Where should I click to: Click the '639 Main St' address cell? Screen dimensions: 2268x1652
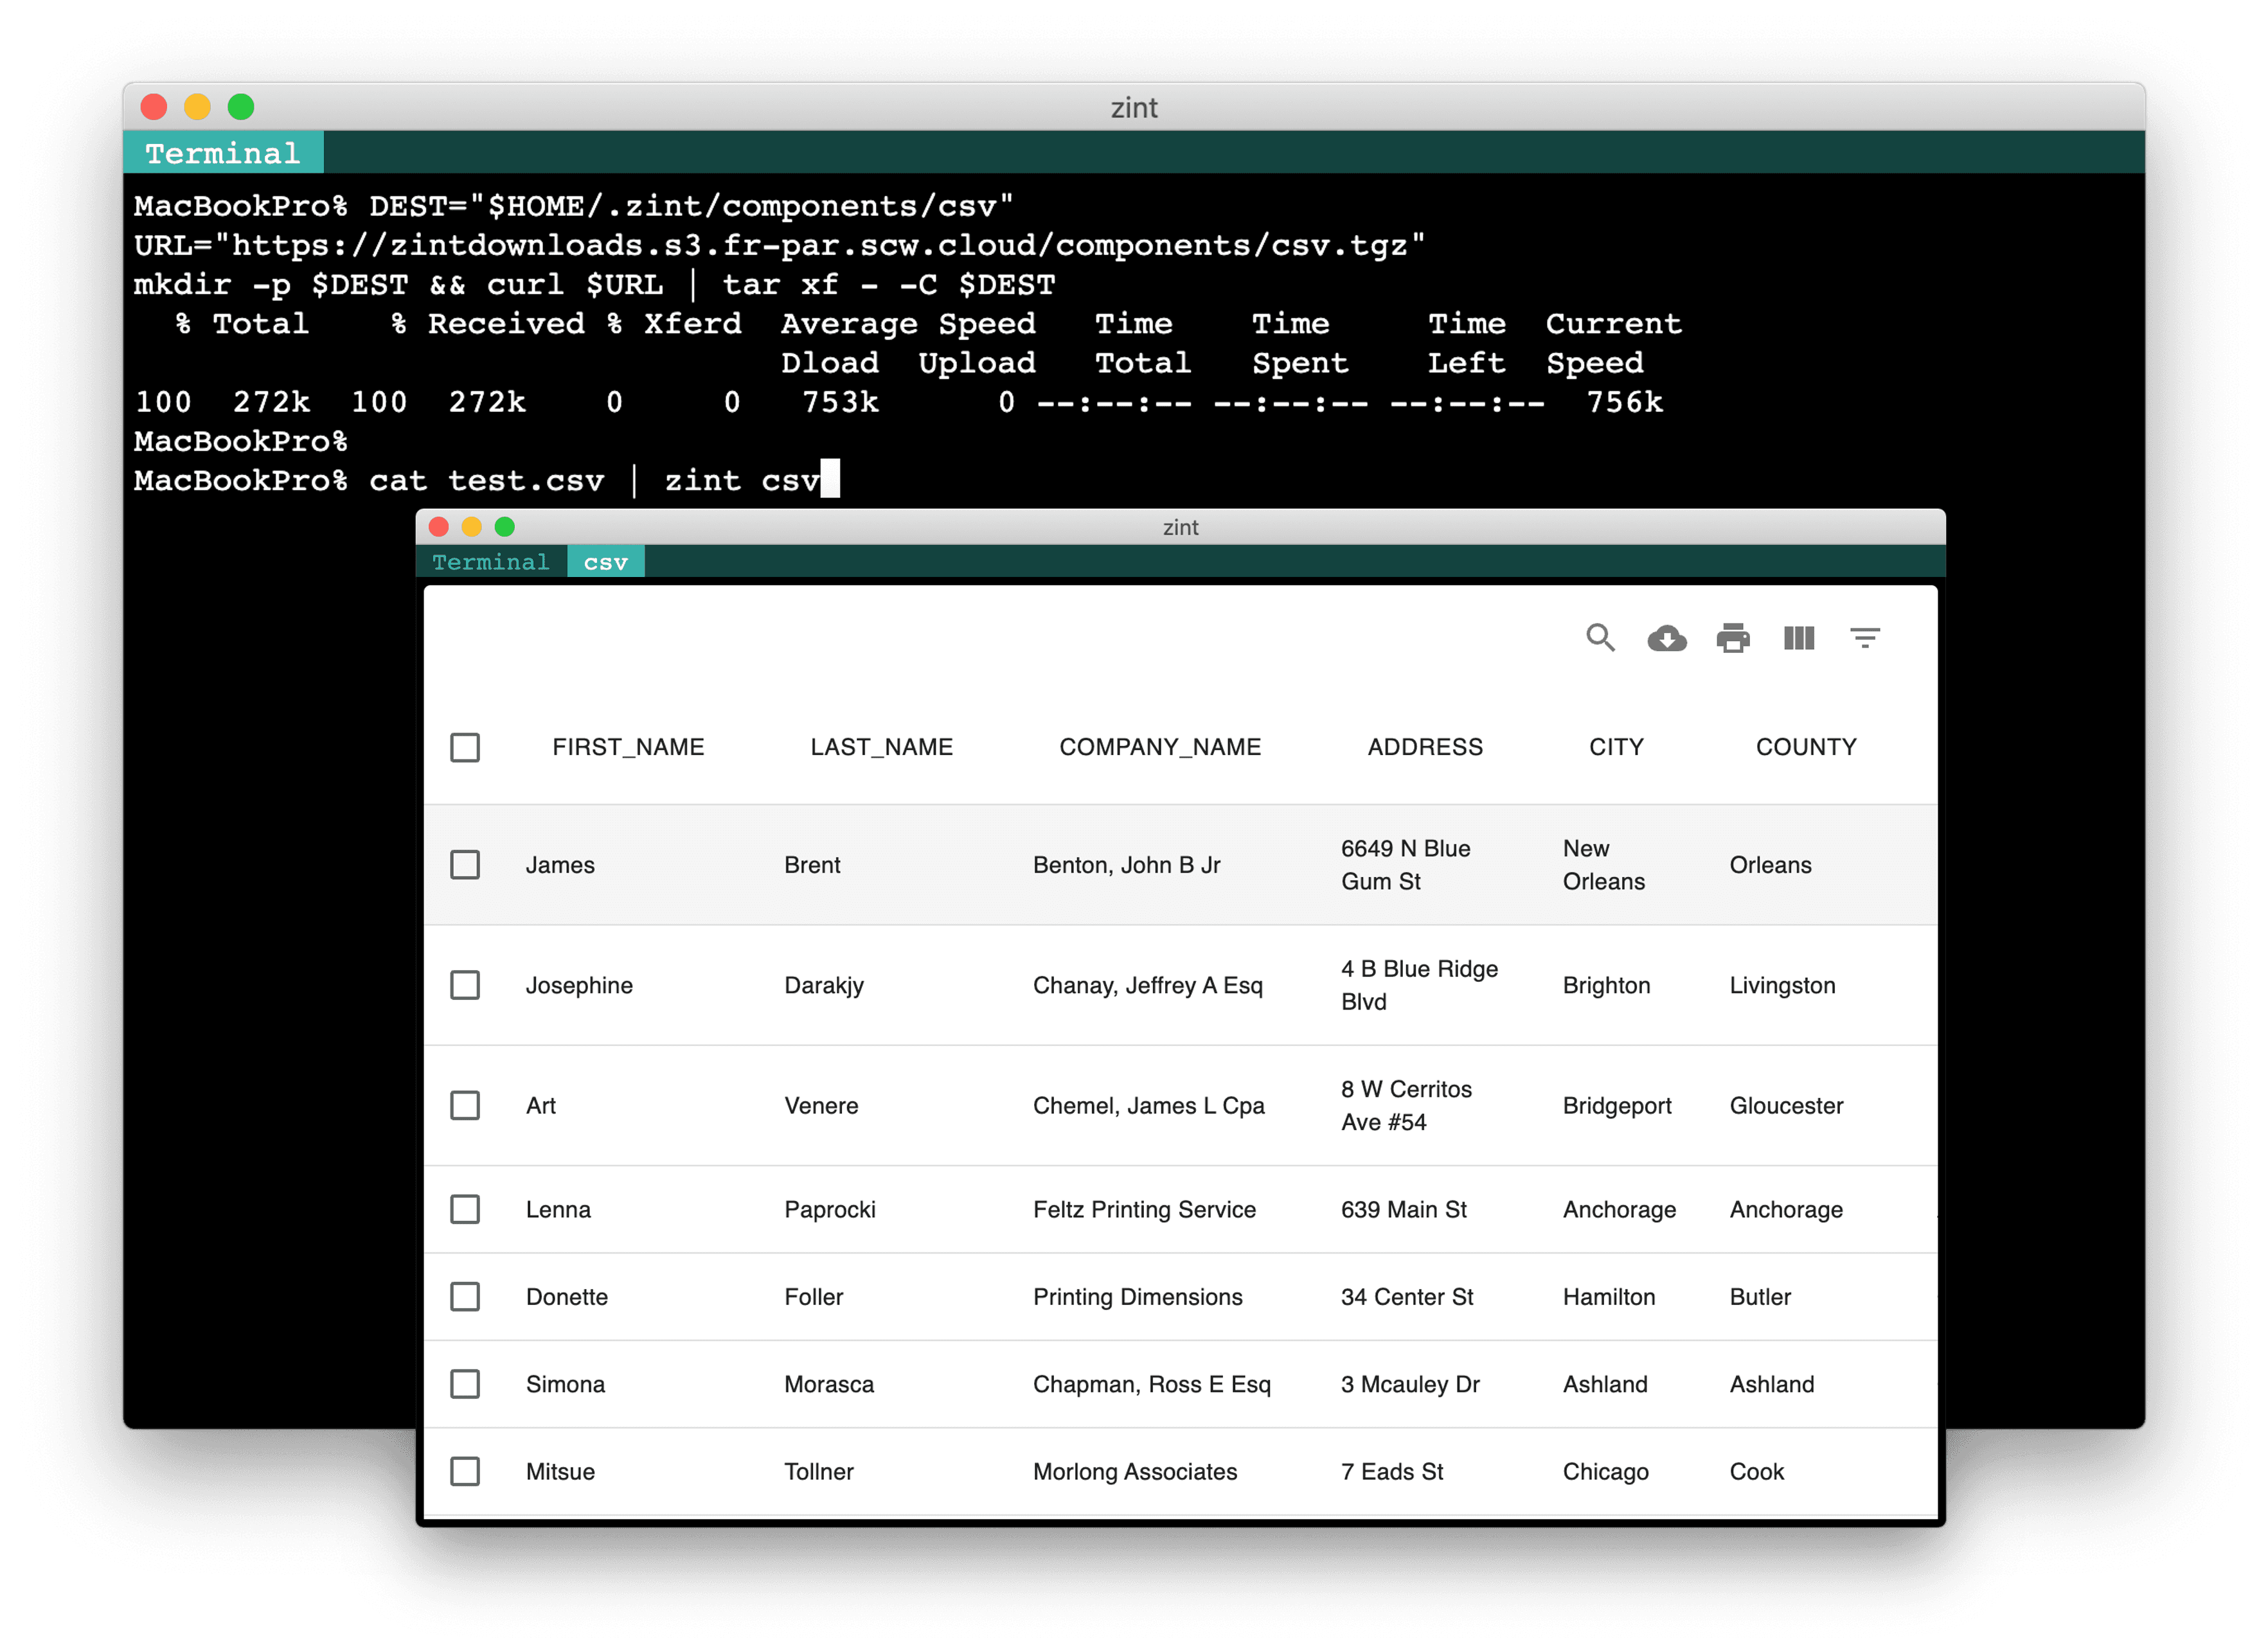click(1404, 1209)
